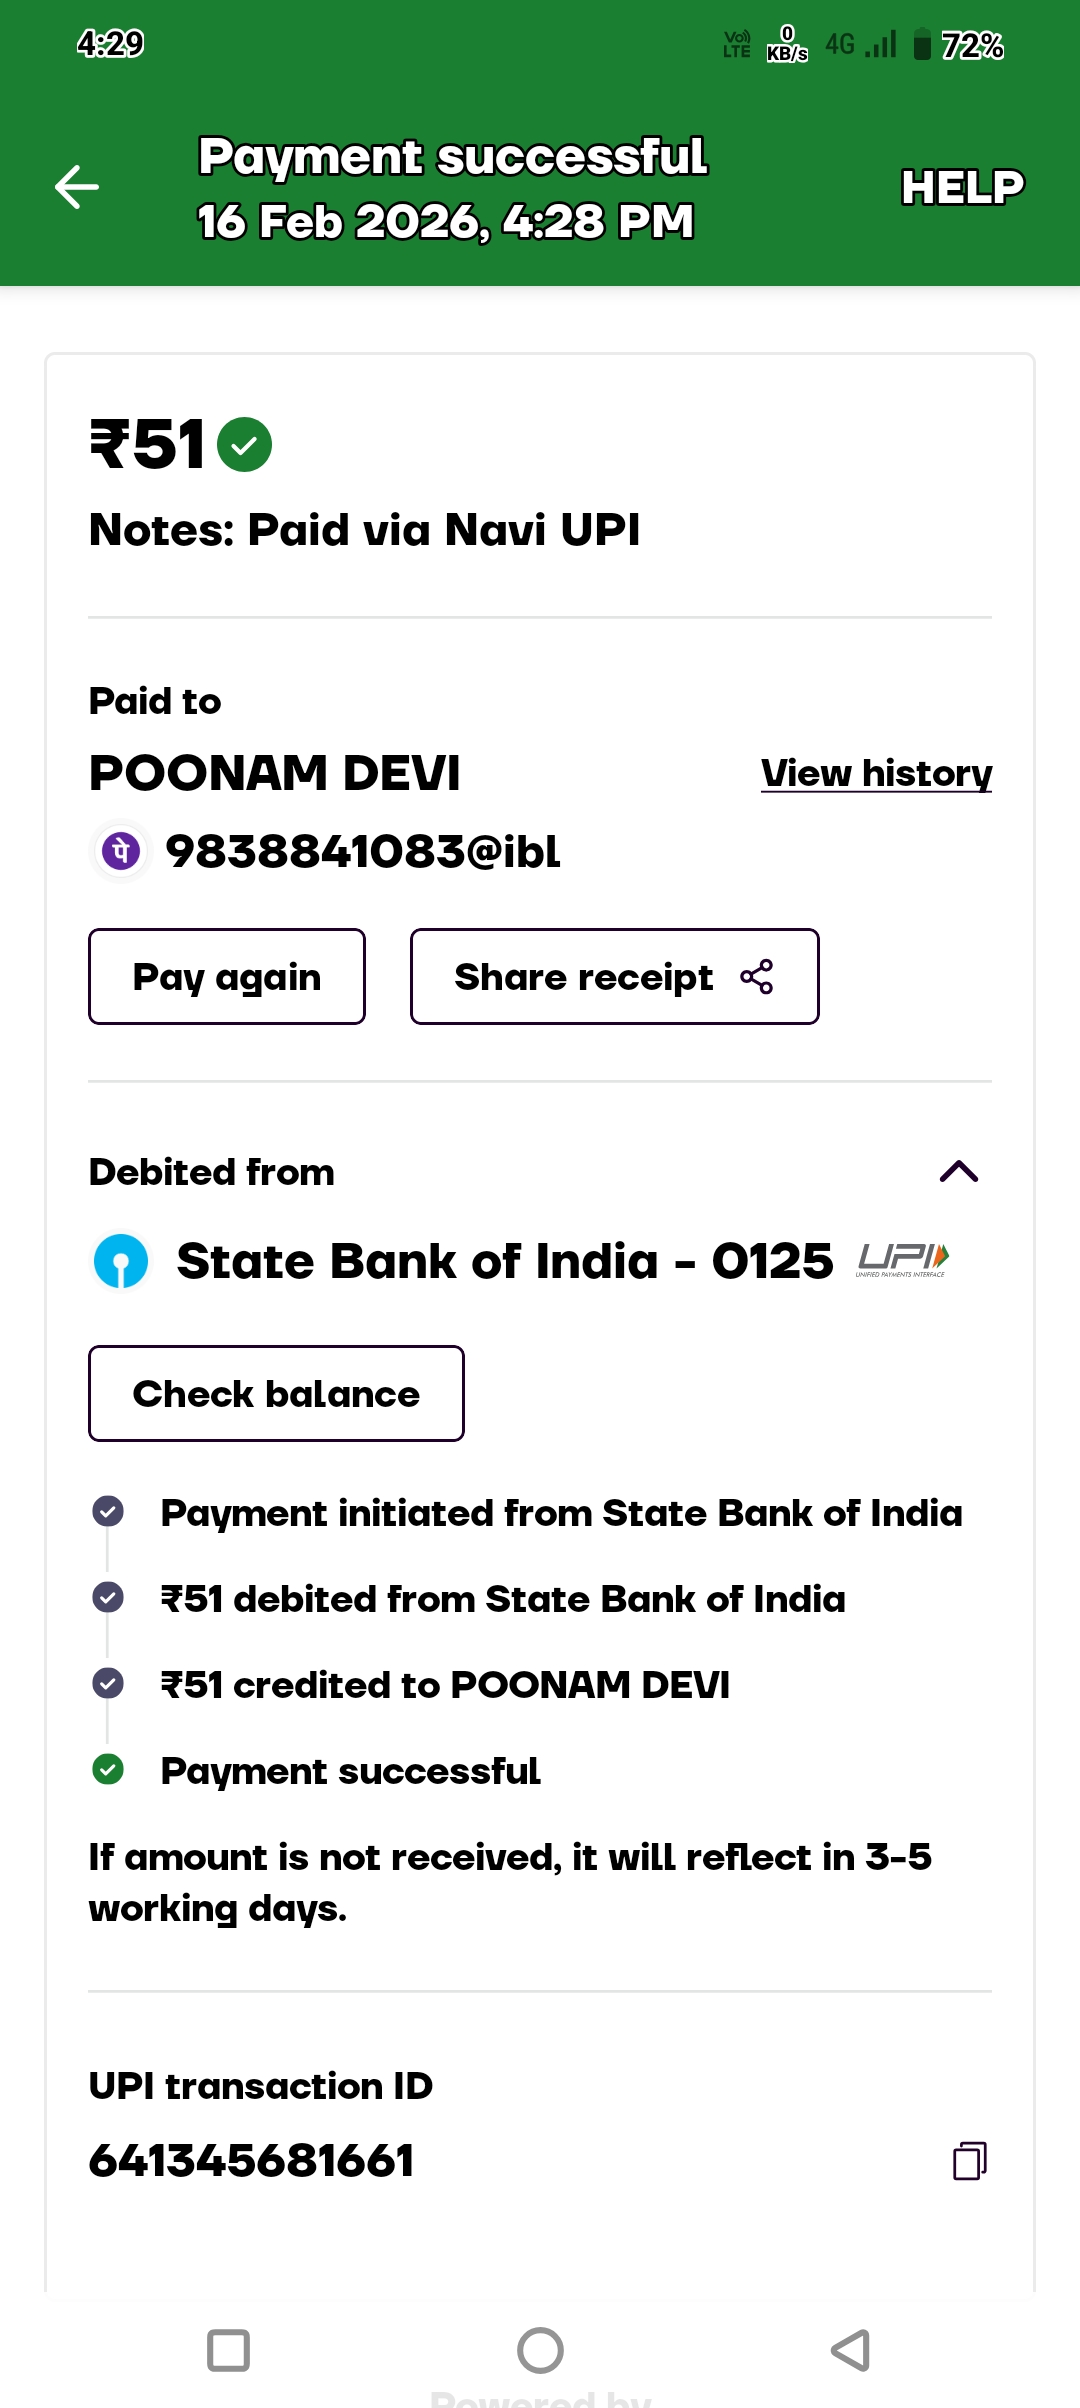
Task: Tap the Payment initiated step checkmark
Action: tap(108, 1512)
